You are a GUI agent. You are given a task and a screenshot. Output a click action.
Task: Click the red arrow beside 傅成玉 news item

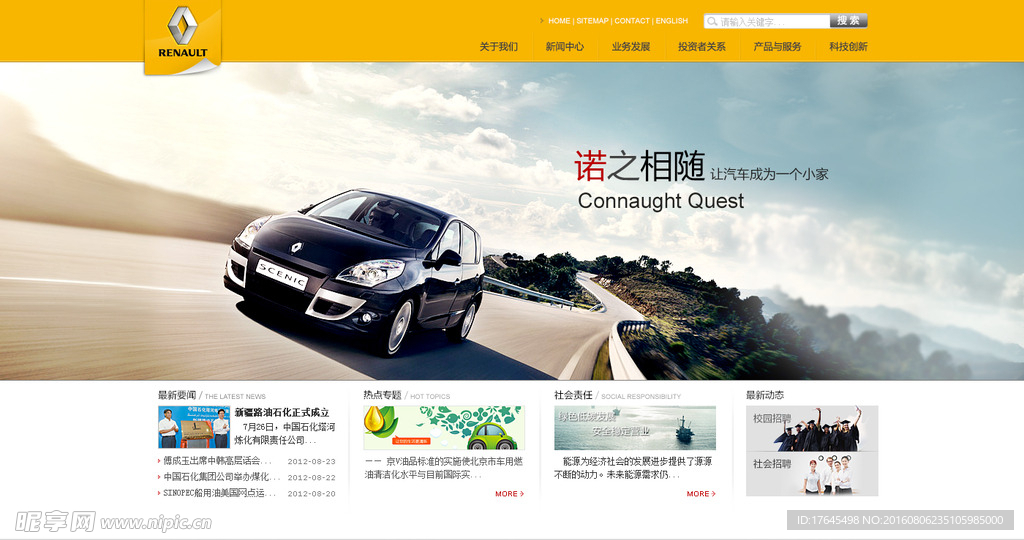[159, 461]
